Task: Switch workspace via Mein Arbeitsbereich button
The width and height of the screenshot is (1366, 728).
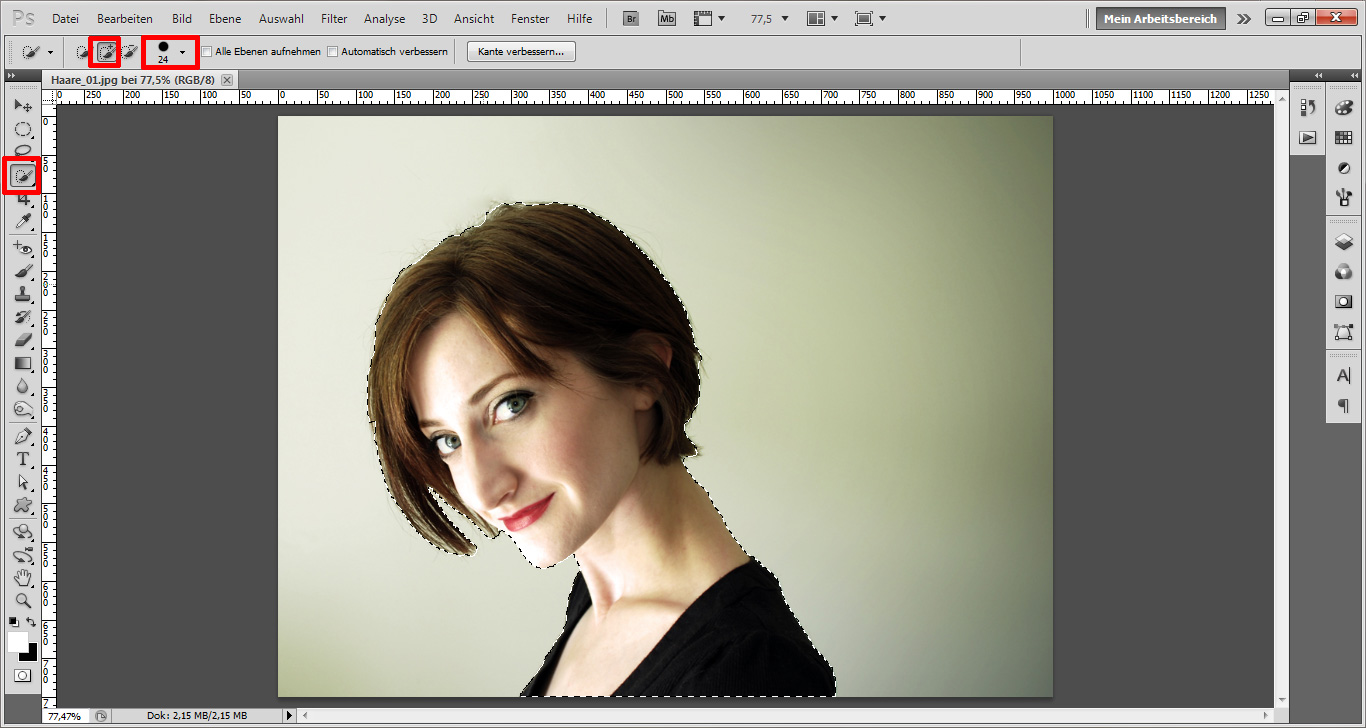Action: 1159,17
